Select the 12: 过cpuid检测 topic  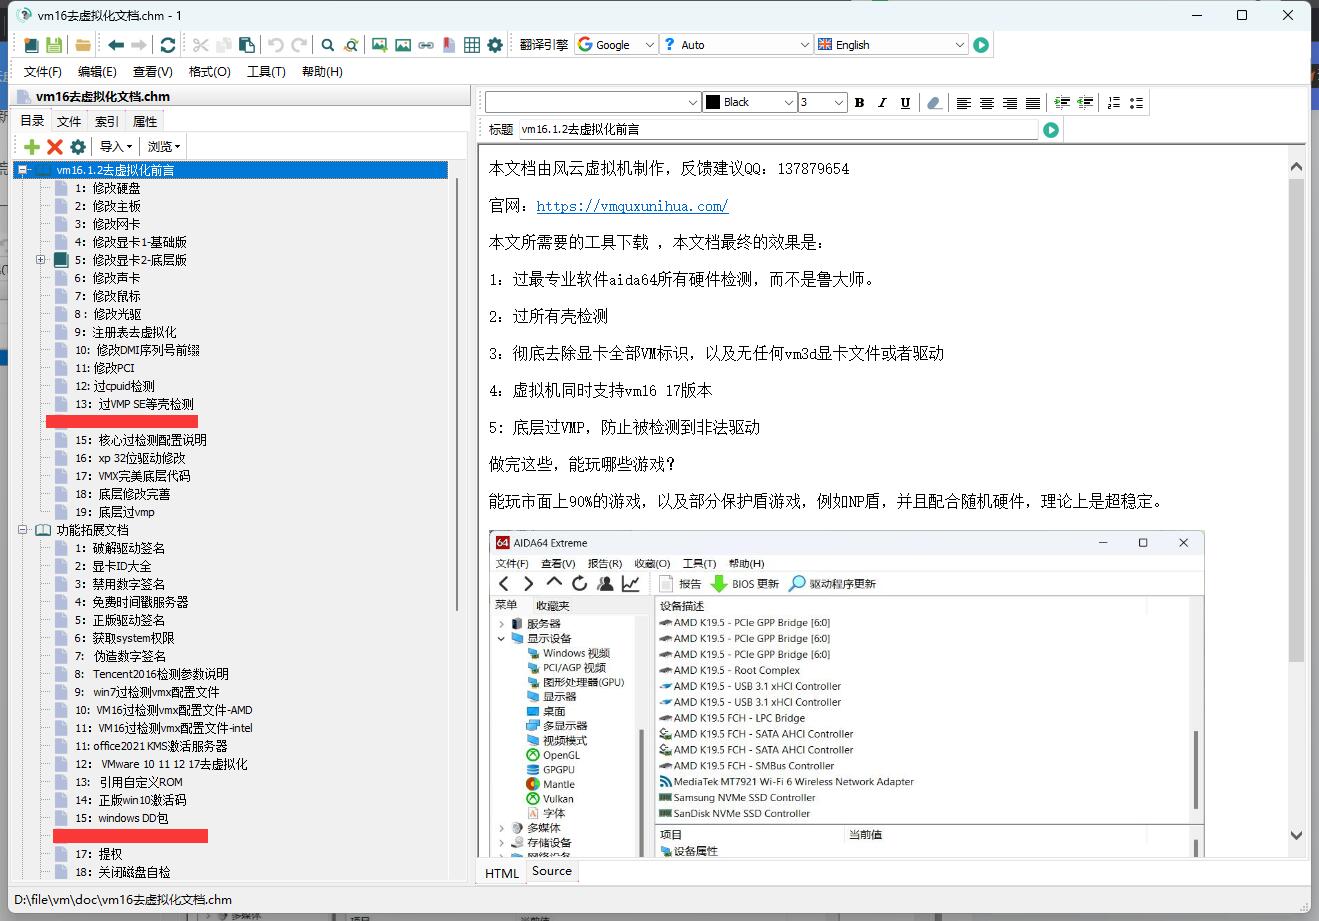[x=115, y=386]
